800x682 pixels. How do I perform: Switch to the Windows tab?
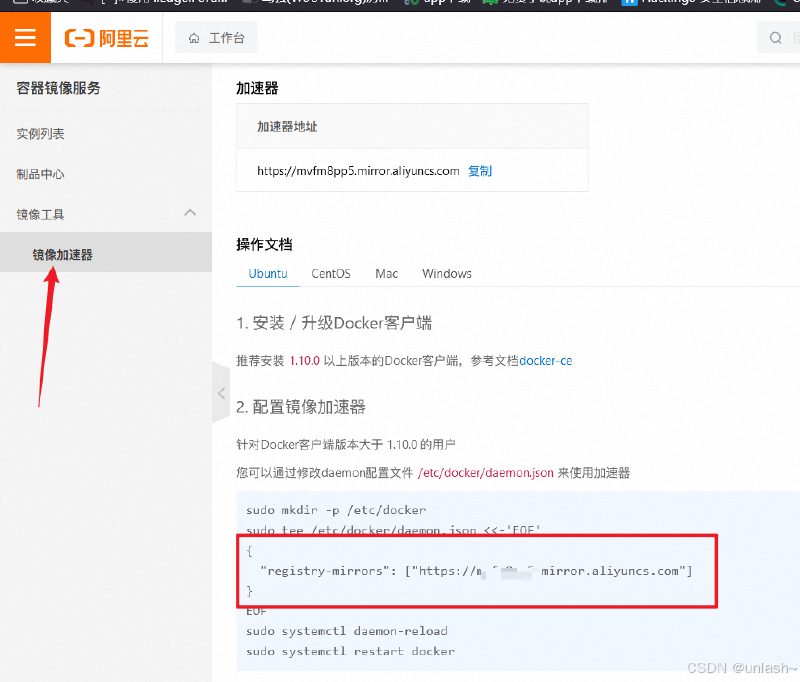coord(447,274)
